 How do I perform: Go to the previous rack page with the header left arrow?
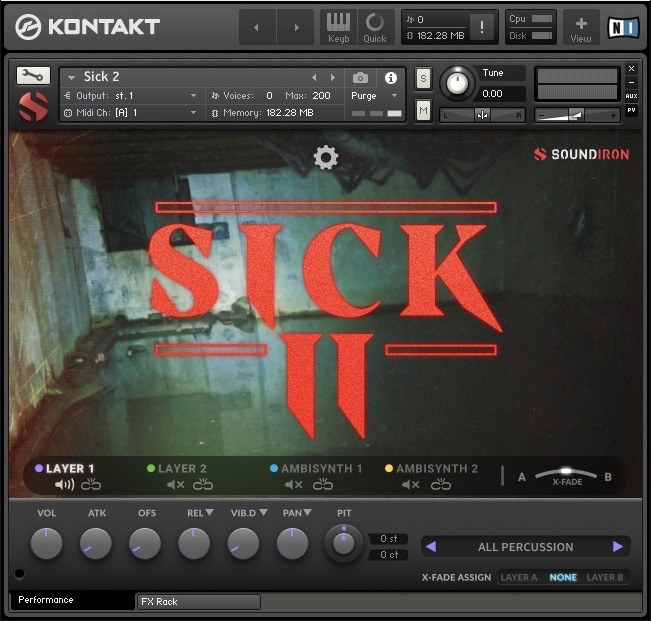click(x=257, y=27)
